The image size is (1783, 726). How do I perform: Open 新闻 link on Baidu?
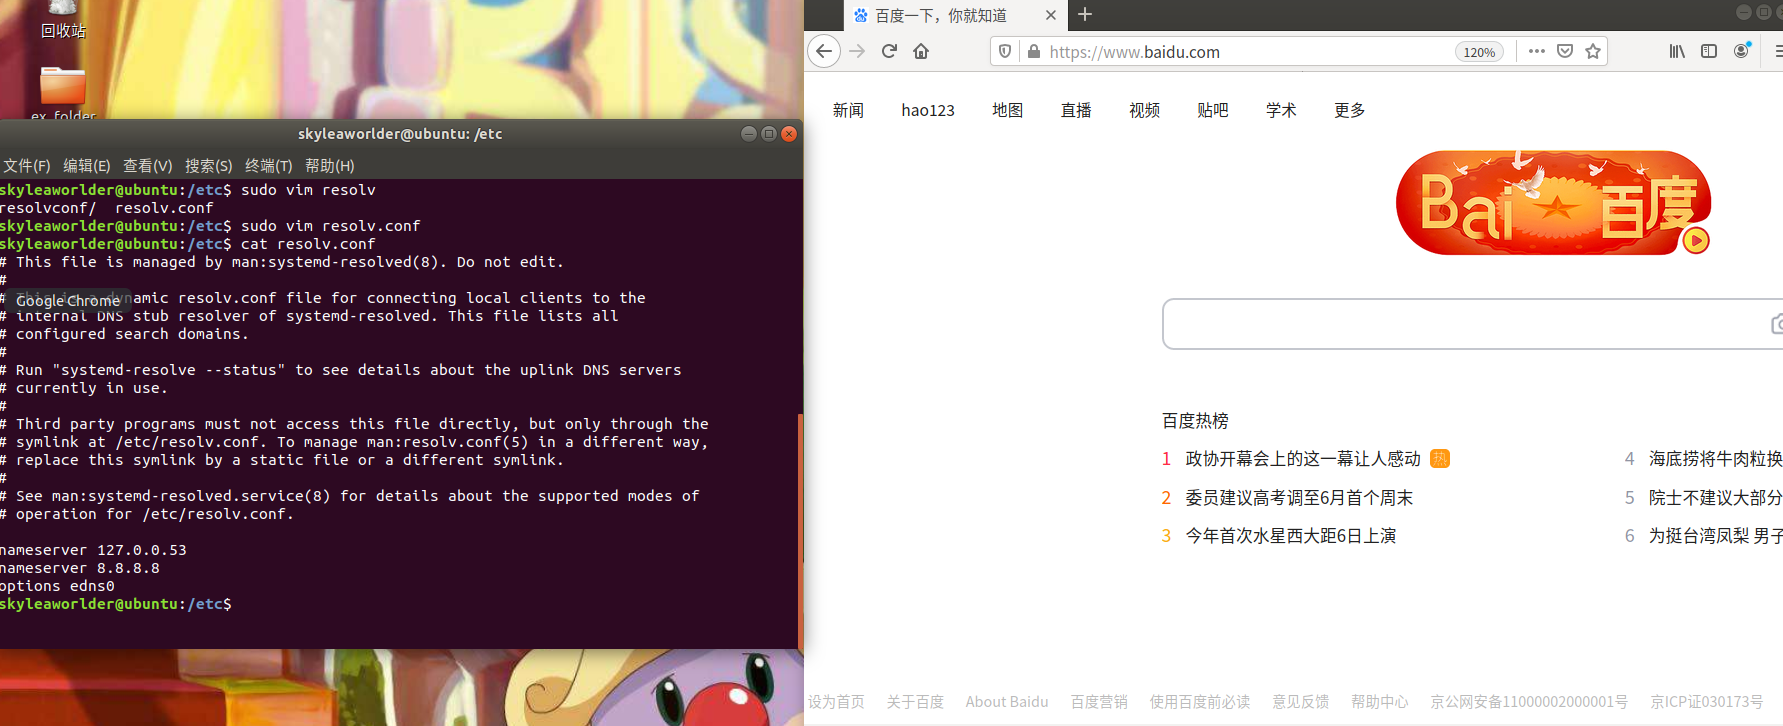coord(848,110)
